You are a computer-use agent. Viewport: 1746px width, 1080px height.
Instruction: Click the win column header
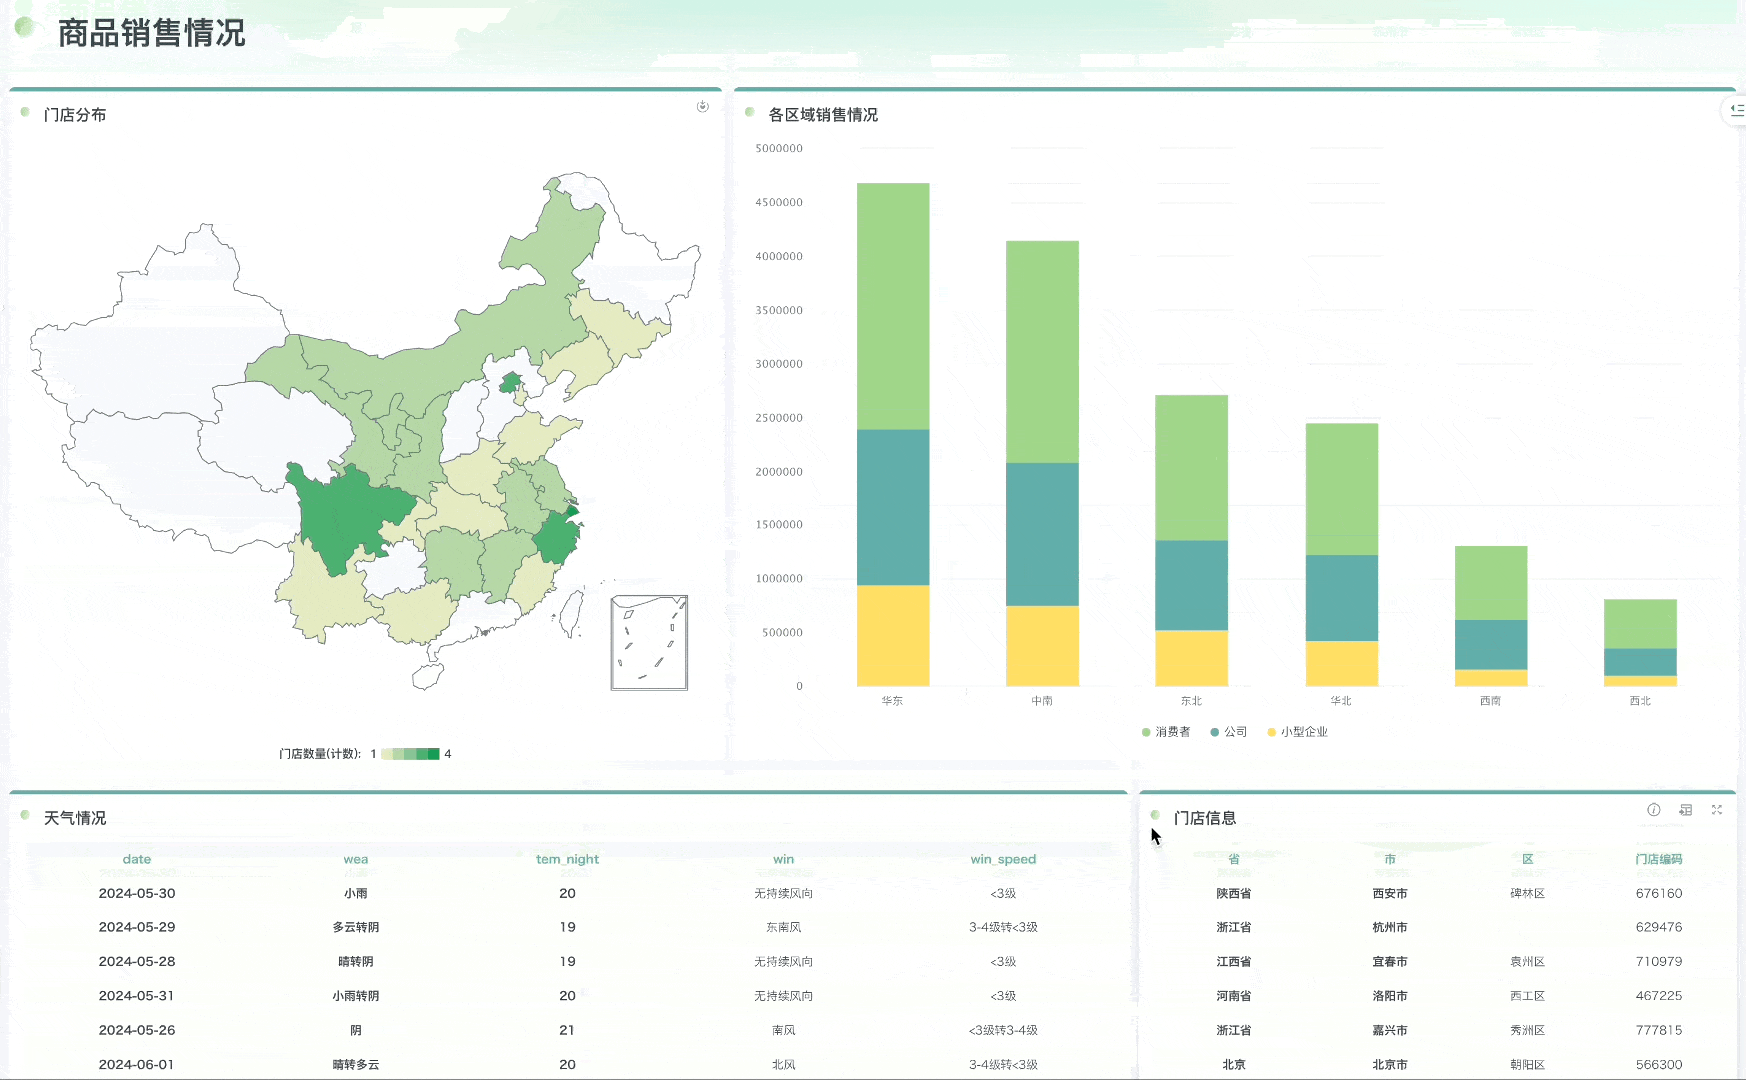tap(784, 859)
